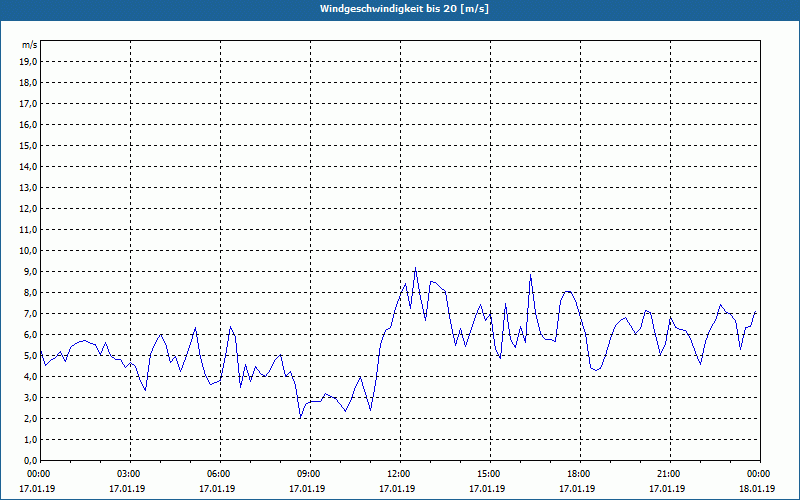Screen dimensions: 800x500
Task: Click the "16,0" y-axis label
Action: point(28,124)
